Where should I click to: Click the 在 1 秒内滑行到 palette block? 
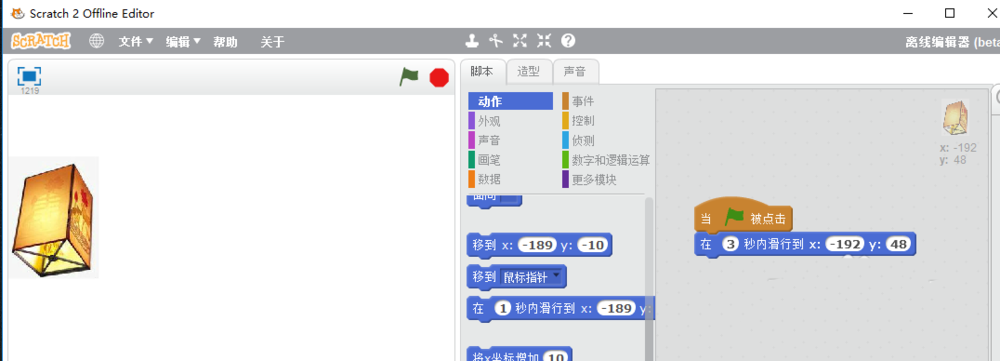(560, 309)
